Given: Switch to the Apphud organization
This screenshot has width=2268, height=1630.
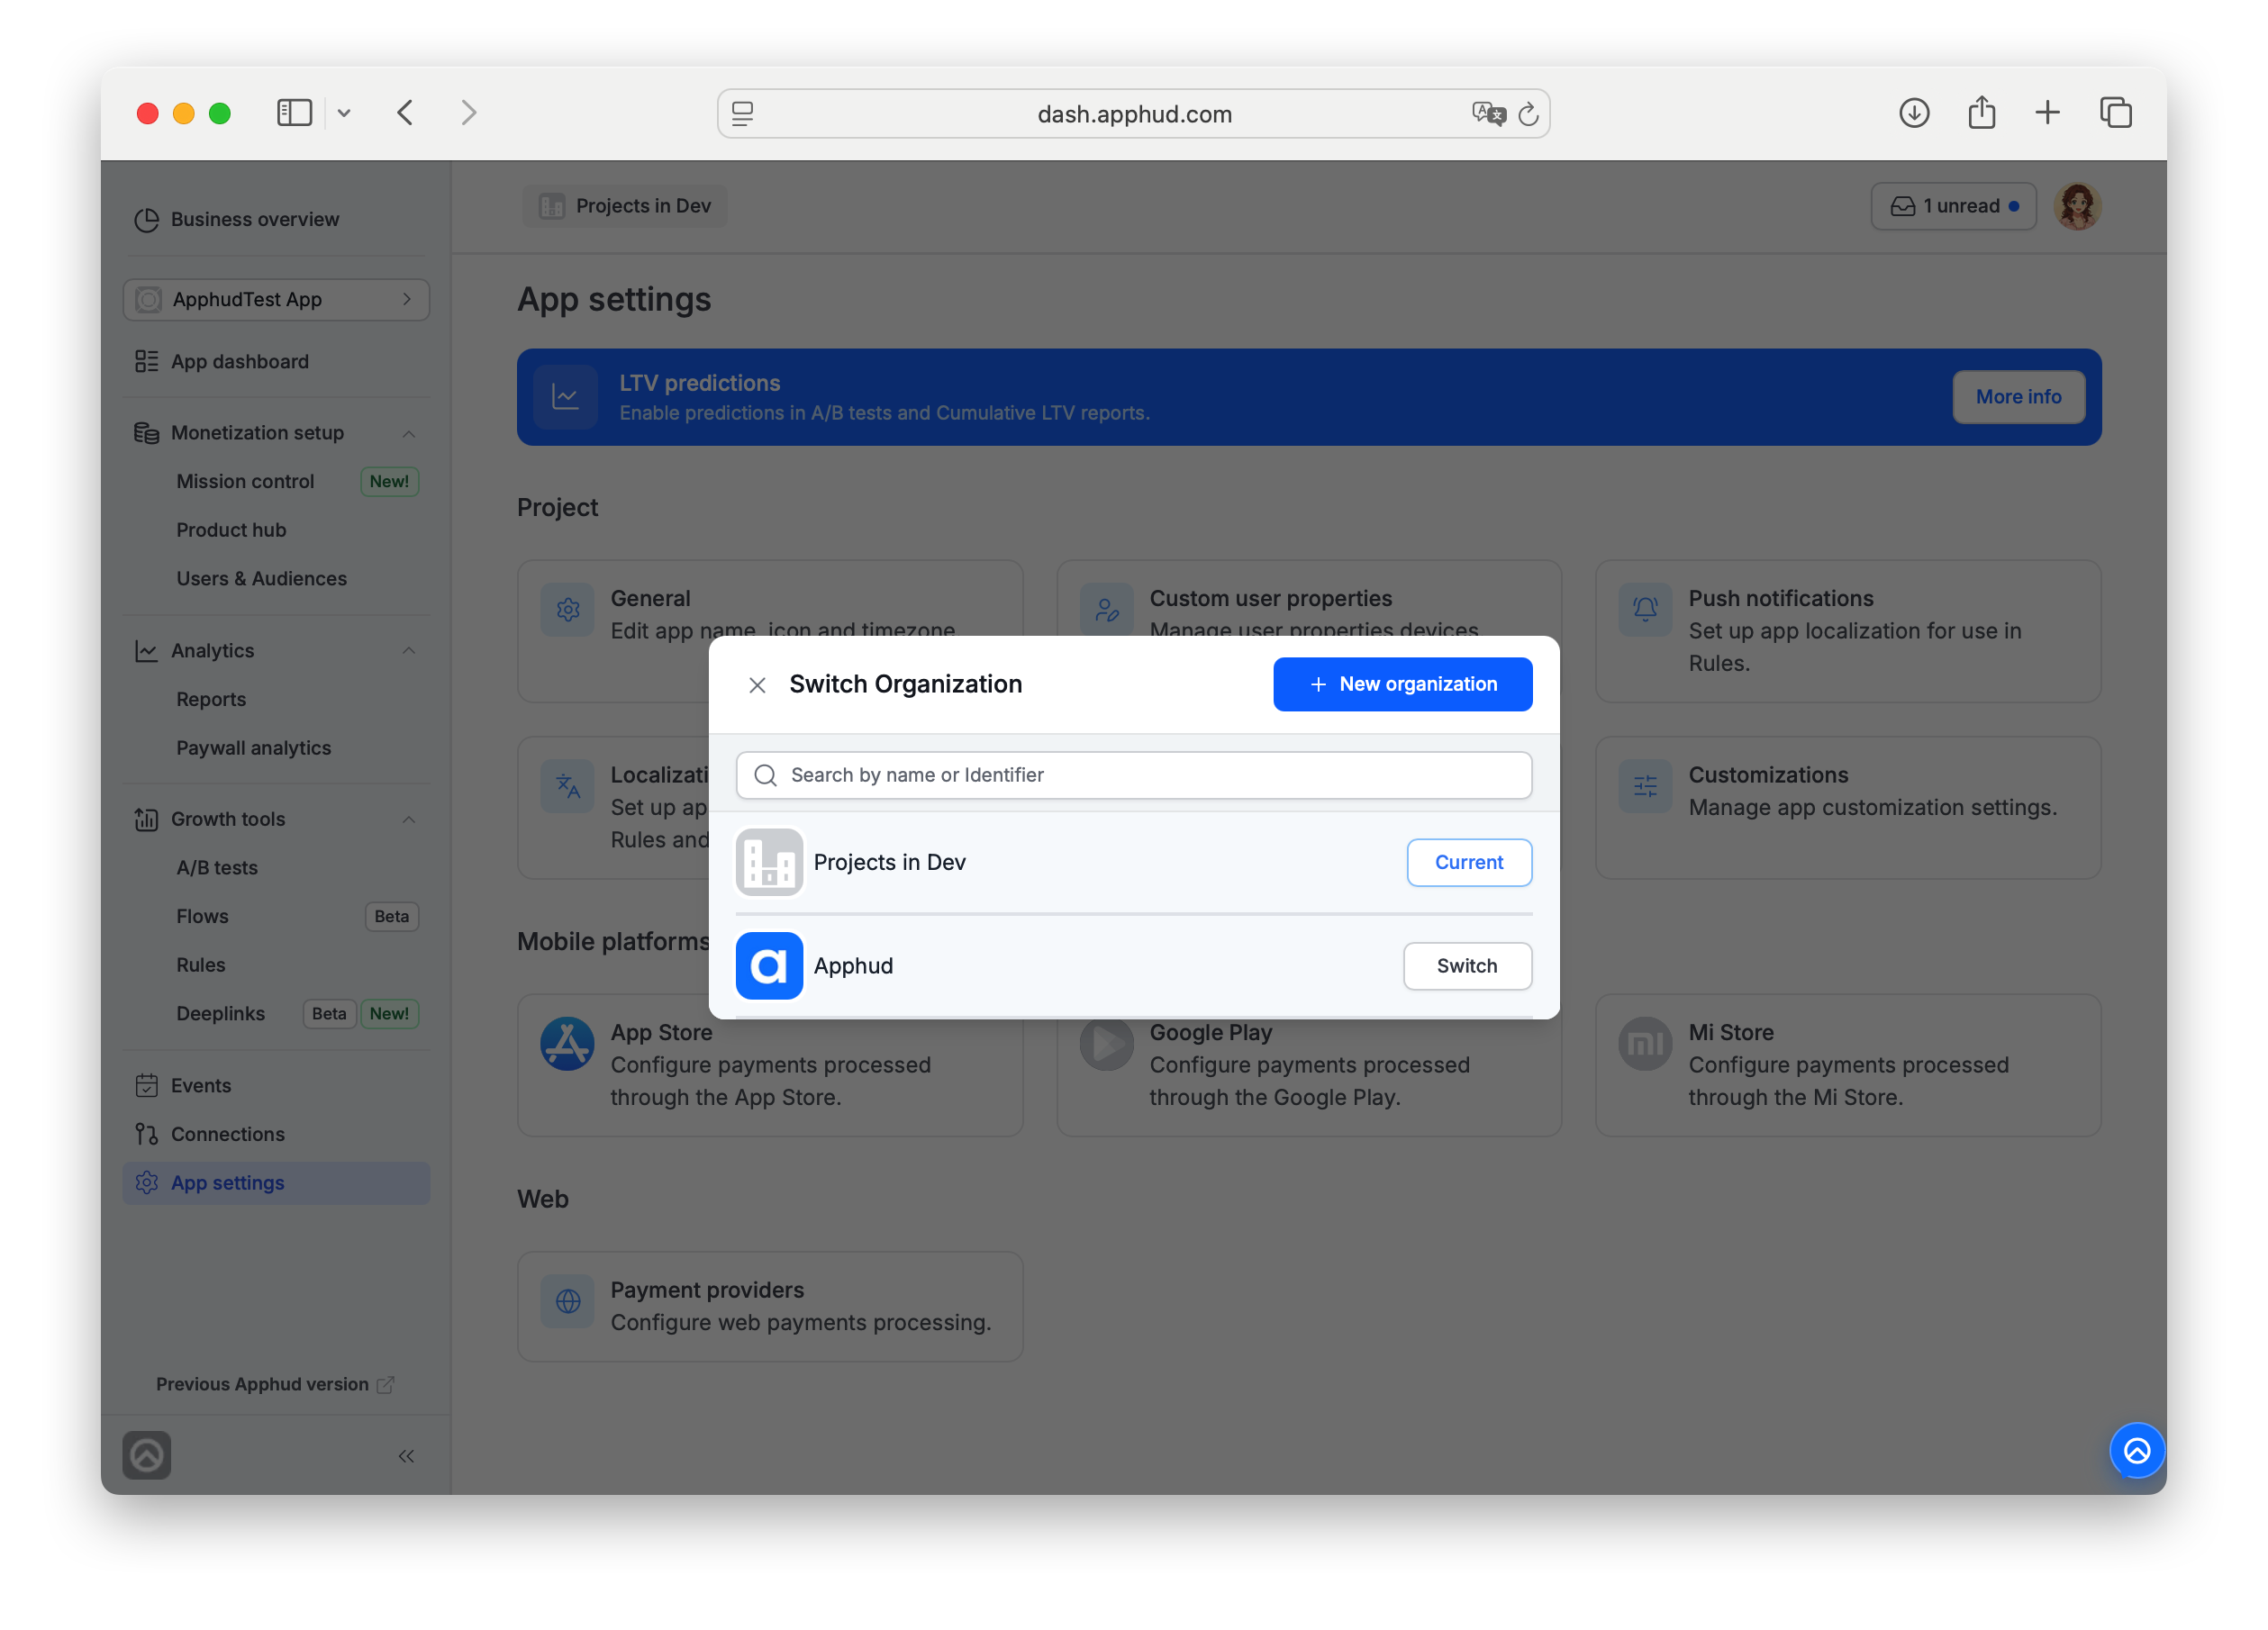Looking at the screenshot, I should pyautogui.click(x=1467, y=966).
